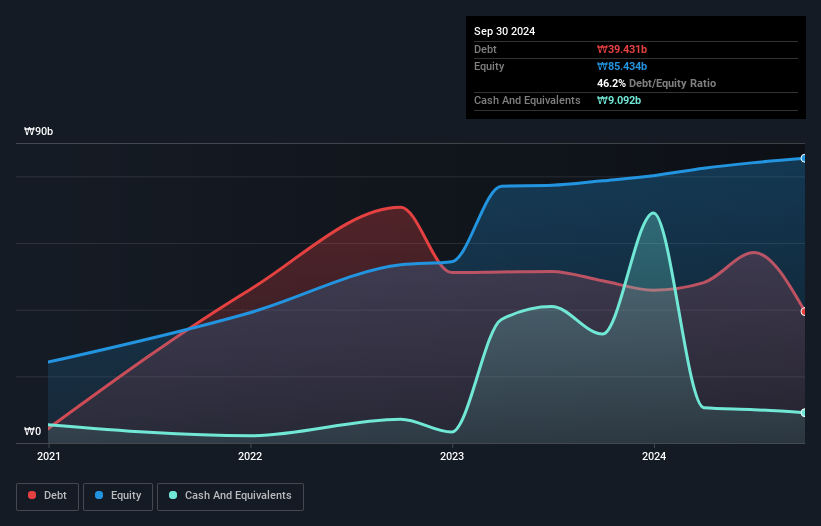Image resolution: width=821 pixels, height=526 pixels.
Task: Click the equity value ₩85.434b
Action: (x=622, y=66)
